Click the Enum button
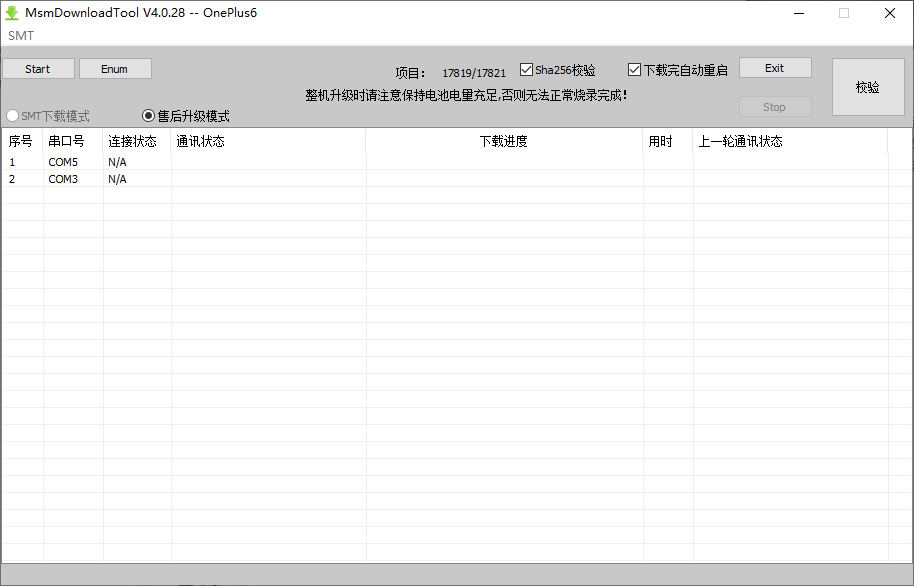914x586 pixels. click(x=115, y=69)
